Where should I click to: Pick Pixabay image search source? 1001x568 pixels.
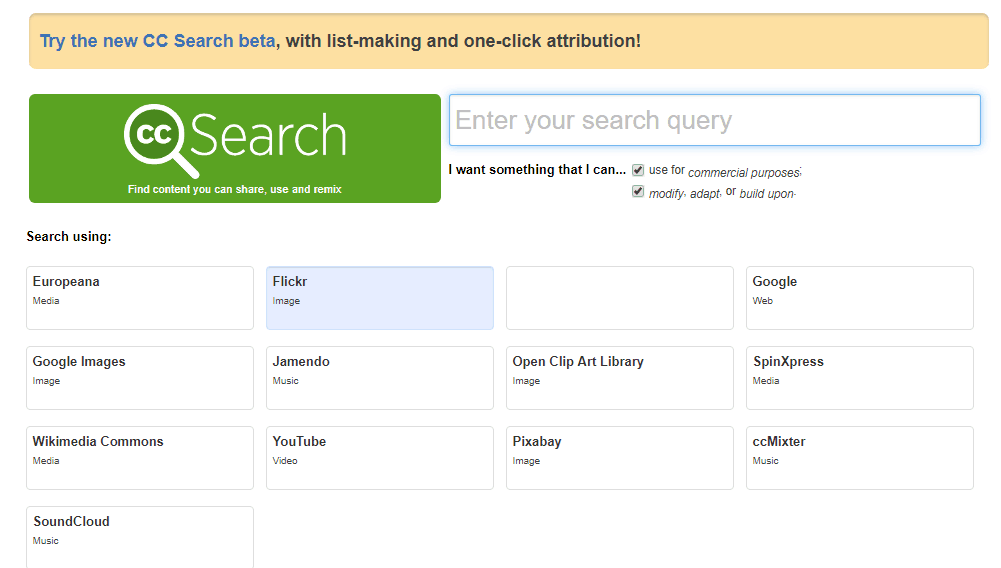coord(620,458)
